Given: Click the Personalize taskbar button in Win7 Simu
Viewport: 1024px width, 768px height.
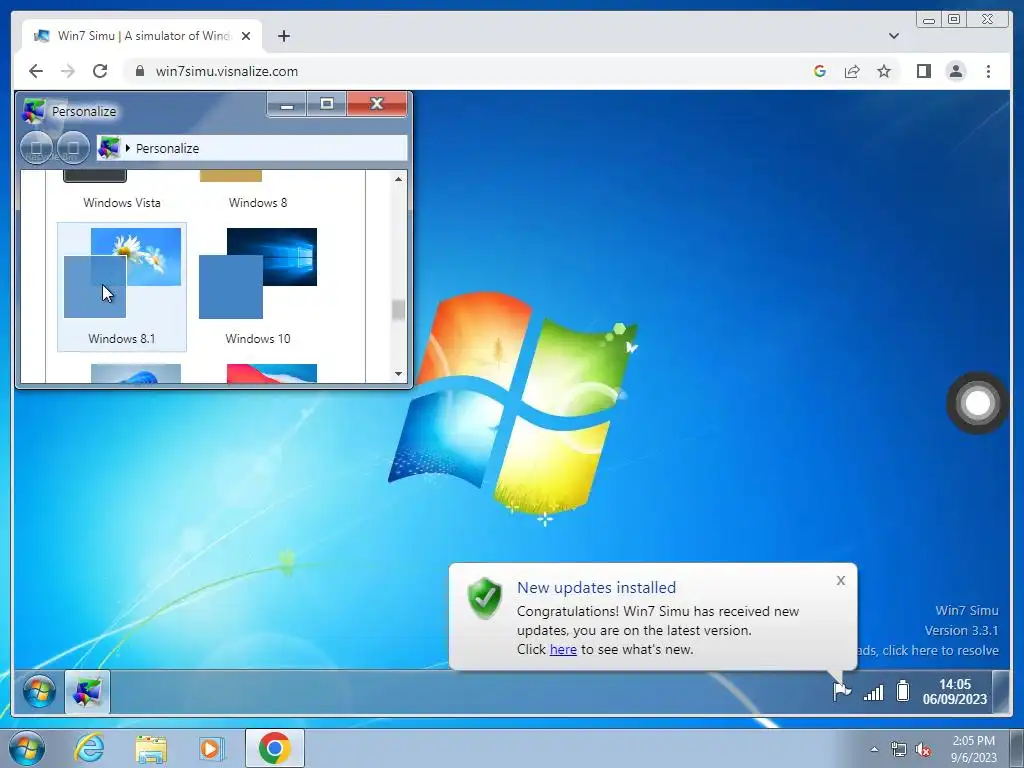Looking at the screenshot, I should (88, 692).
